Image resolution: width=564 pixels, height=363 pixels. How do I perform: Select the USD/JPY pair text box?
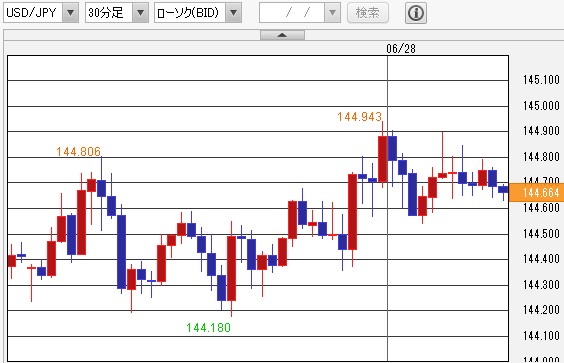33,13
